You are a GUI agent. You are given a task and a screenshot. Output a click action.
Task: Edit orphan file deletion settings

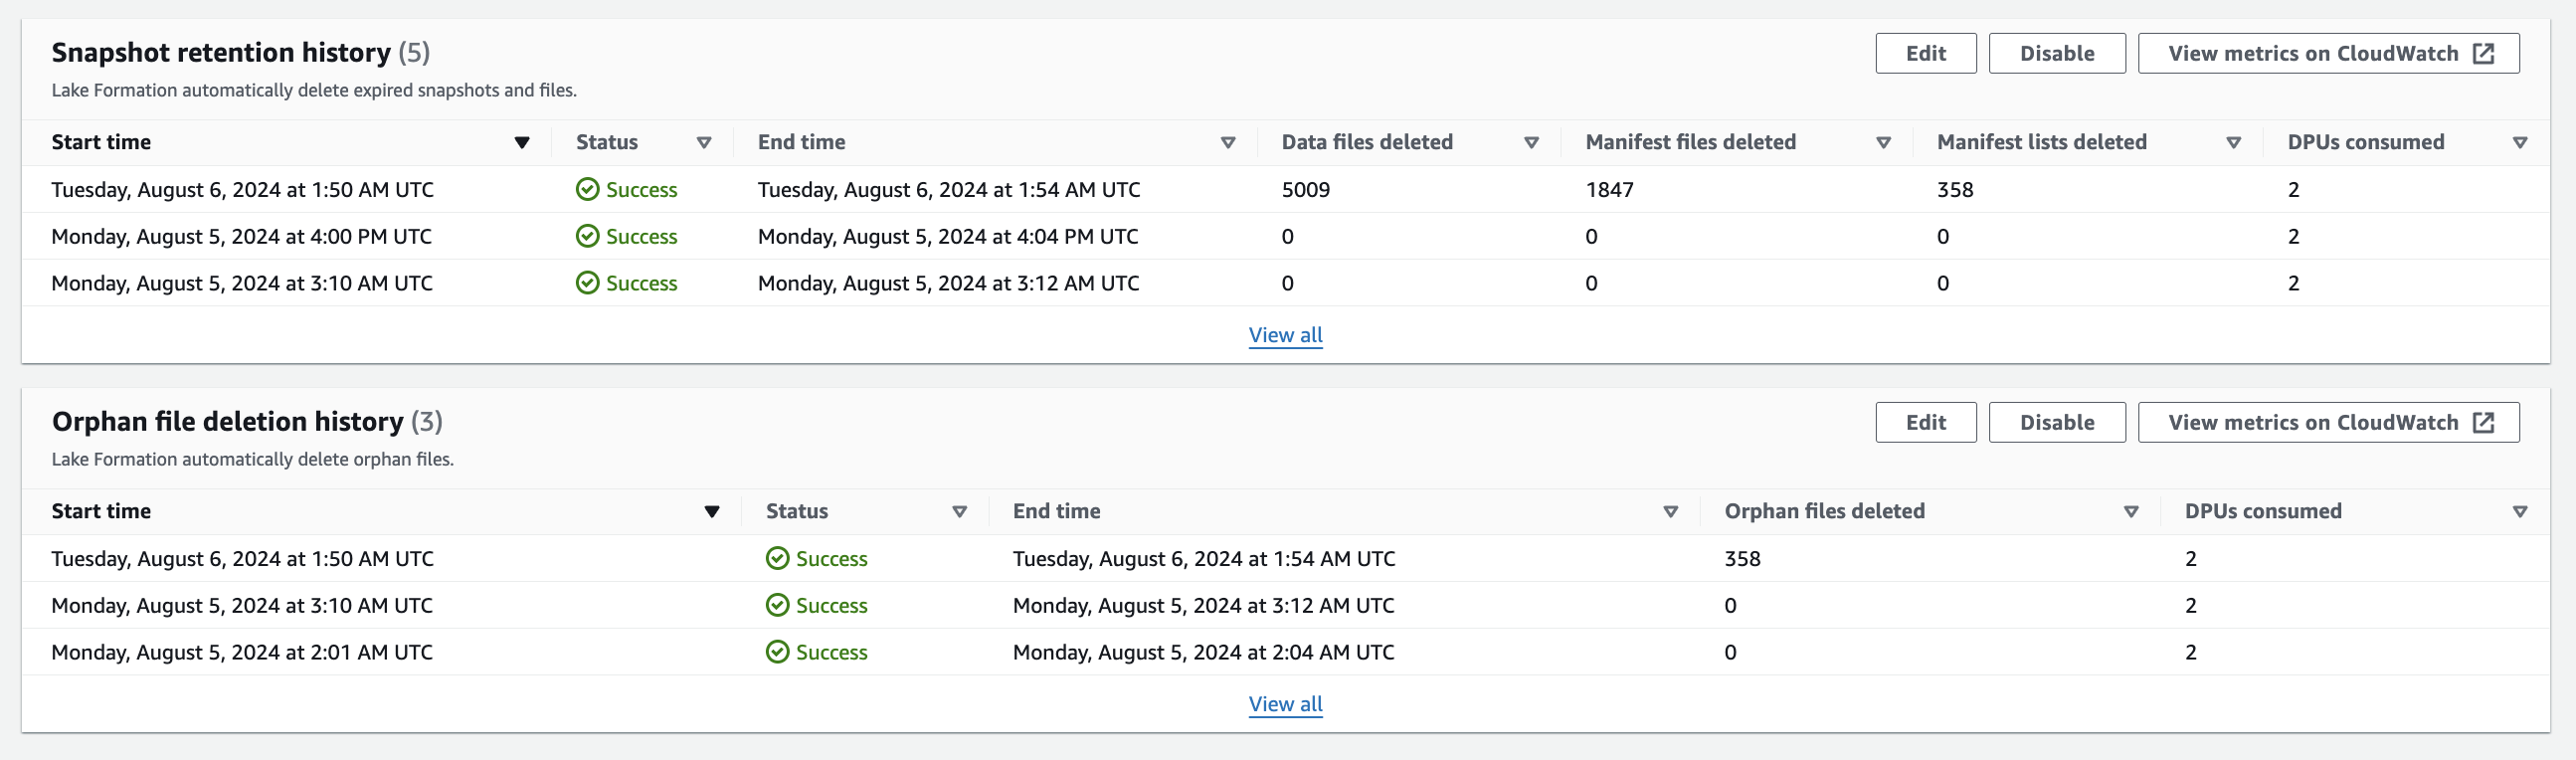1925,423
